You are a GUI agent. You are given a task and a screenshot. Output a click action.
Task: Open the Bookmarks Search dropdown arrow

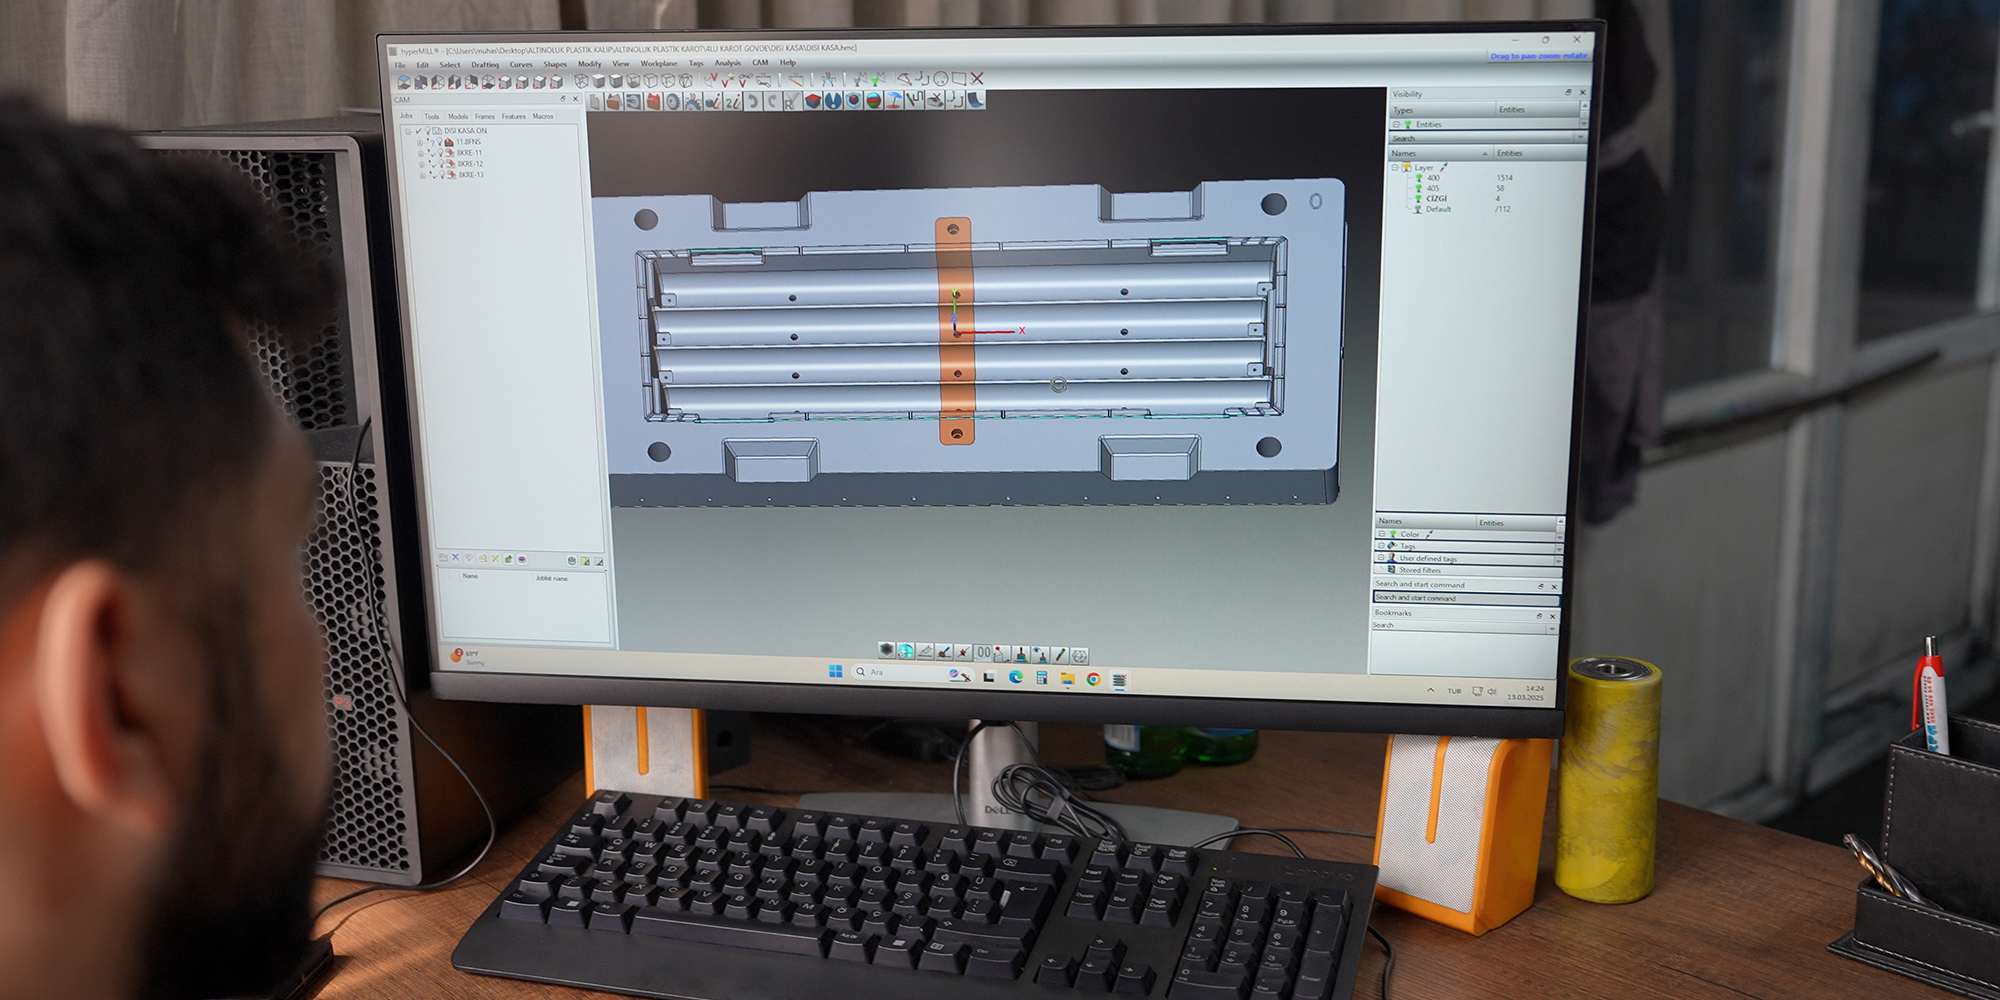[1552, 629]
